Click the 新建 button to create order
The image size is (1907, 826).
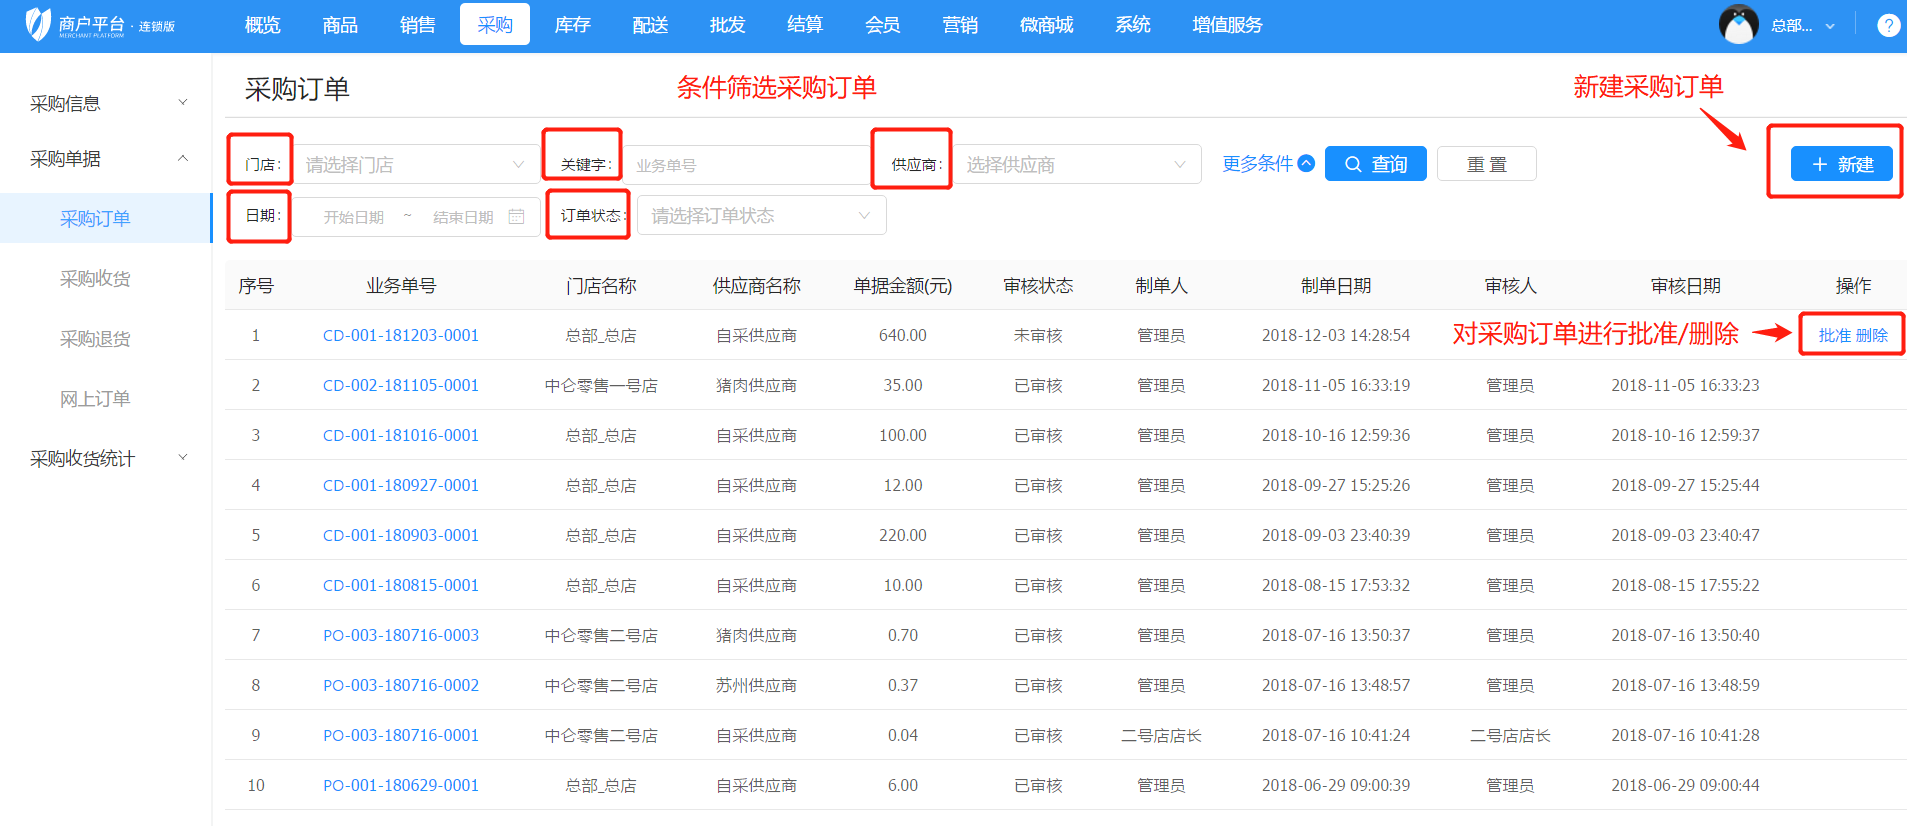(x=1841, y=164)
